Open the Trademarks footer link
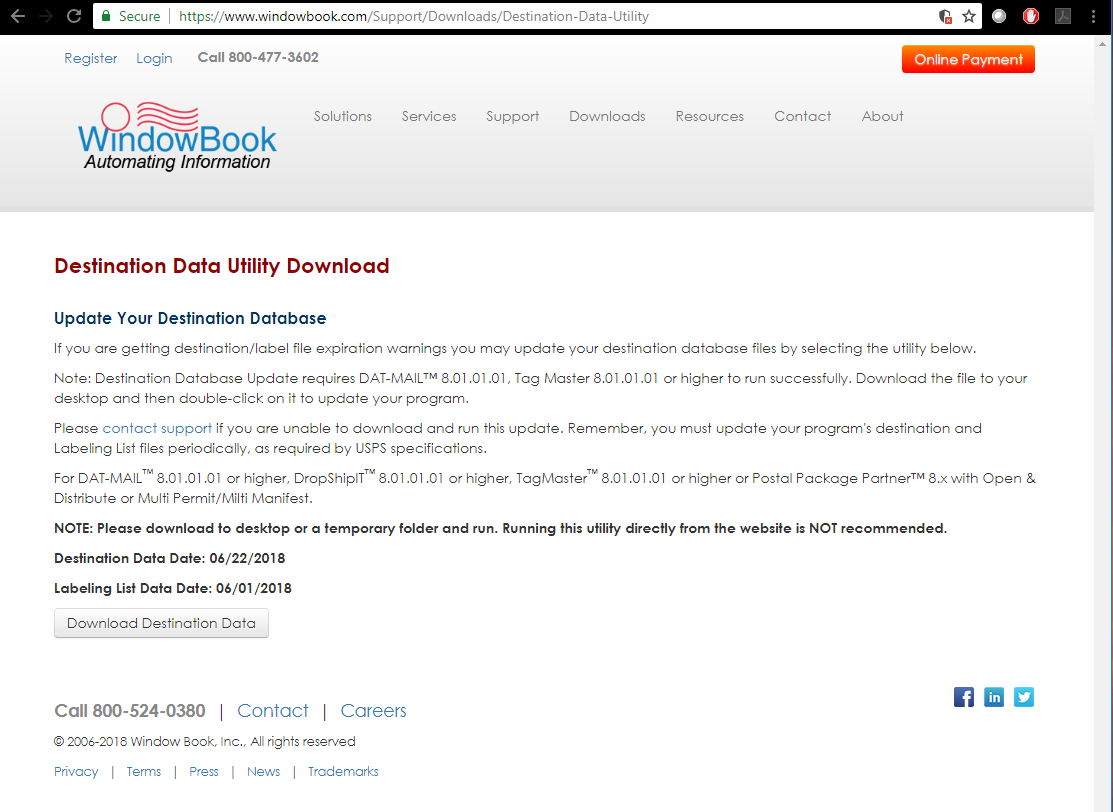This screenshot has width=1113, height=812. [x=343, y=772]
